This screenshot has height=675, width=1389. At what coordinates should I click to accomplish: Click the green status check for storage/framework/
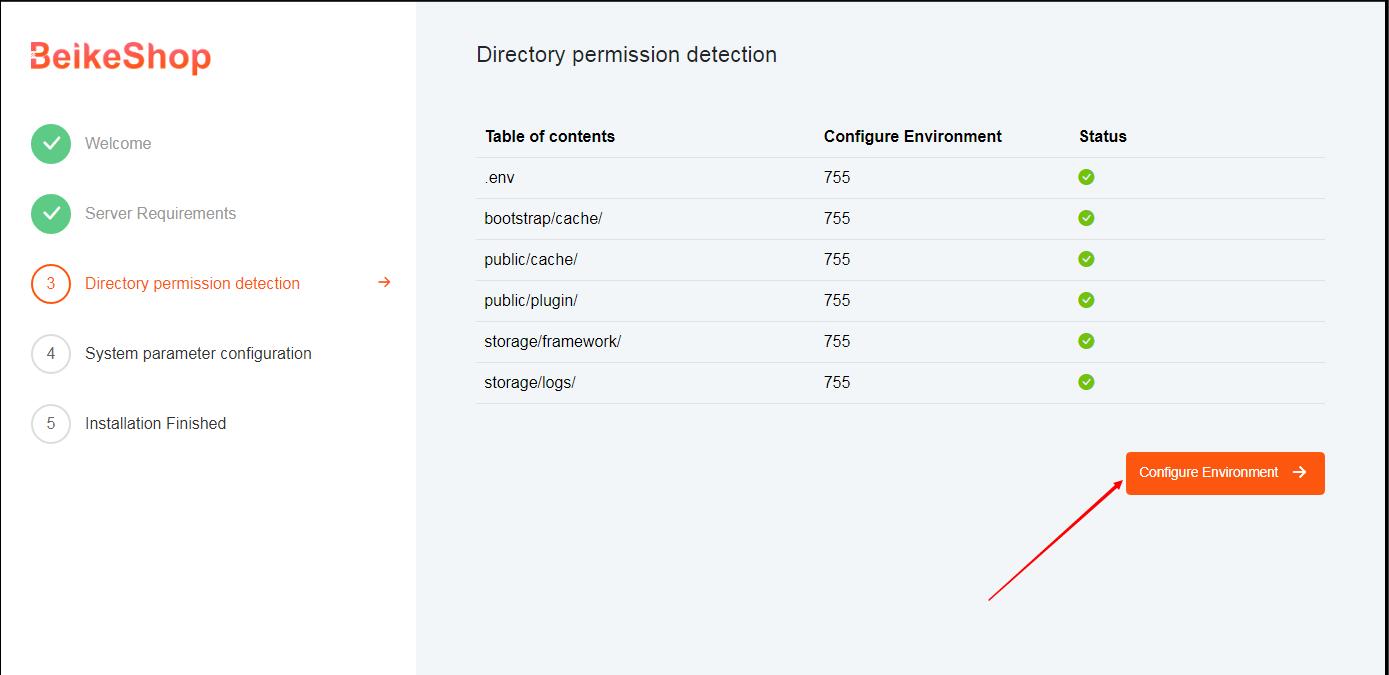click(1086, 341)
